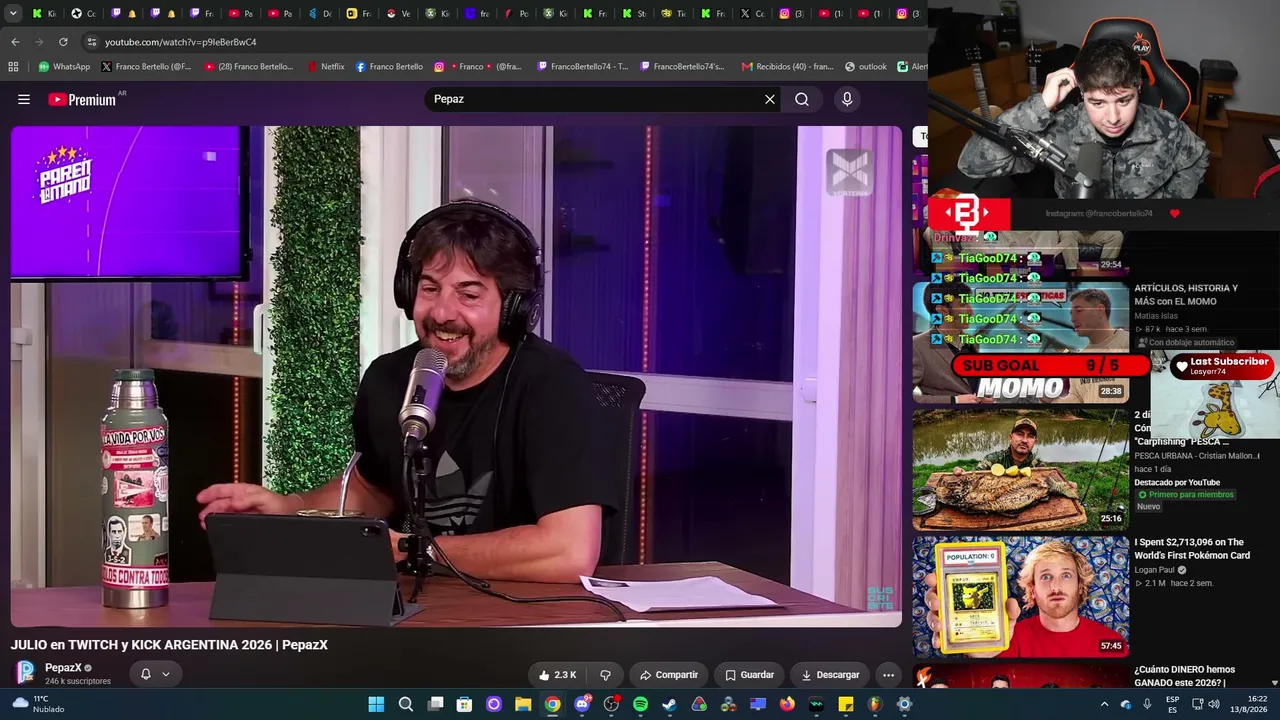Open Netflix bookmark

(325, 67)
